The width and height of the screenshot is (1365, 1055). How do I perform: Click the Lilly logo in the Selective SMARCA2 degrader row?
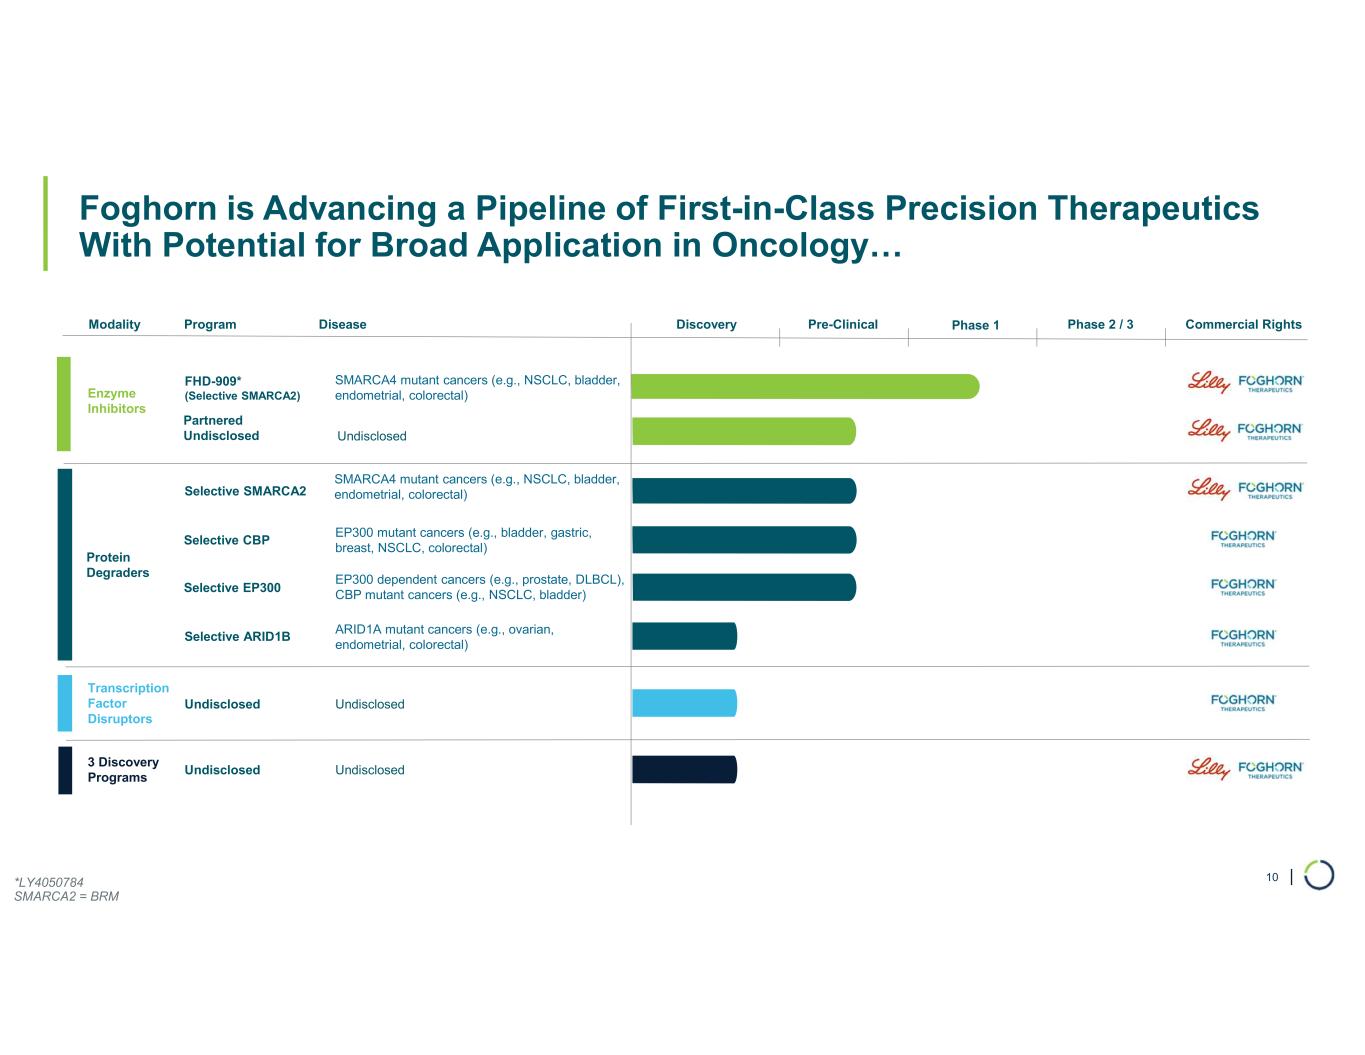(1208, 489)
